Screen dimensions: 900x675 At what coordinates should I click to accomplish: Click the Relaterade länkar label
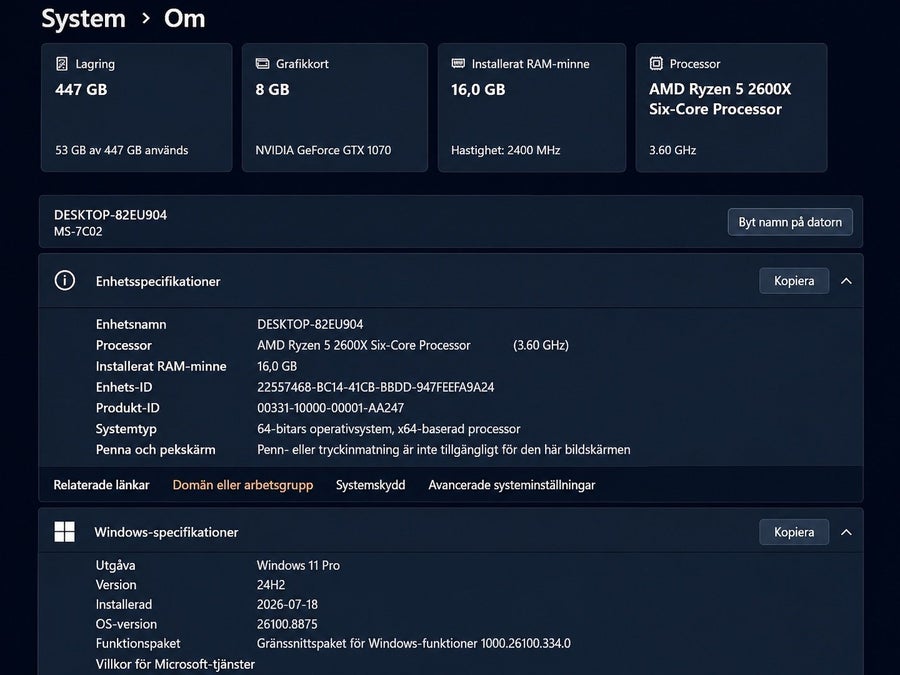[102, 485]
